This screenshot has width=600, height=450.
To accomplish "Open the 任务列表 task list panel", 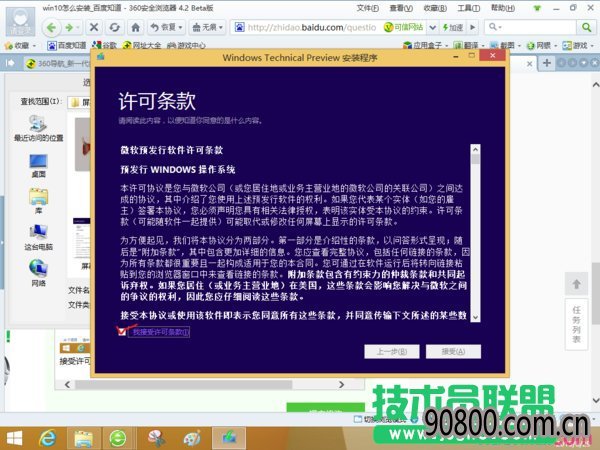I will point(576,324).
